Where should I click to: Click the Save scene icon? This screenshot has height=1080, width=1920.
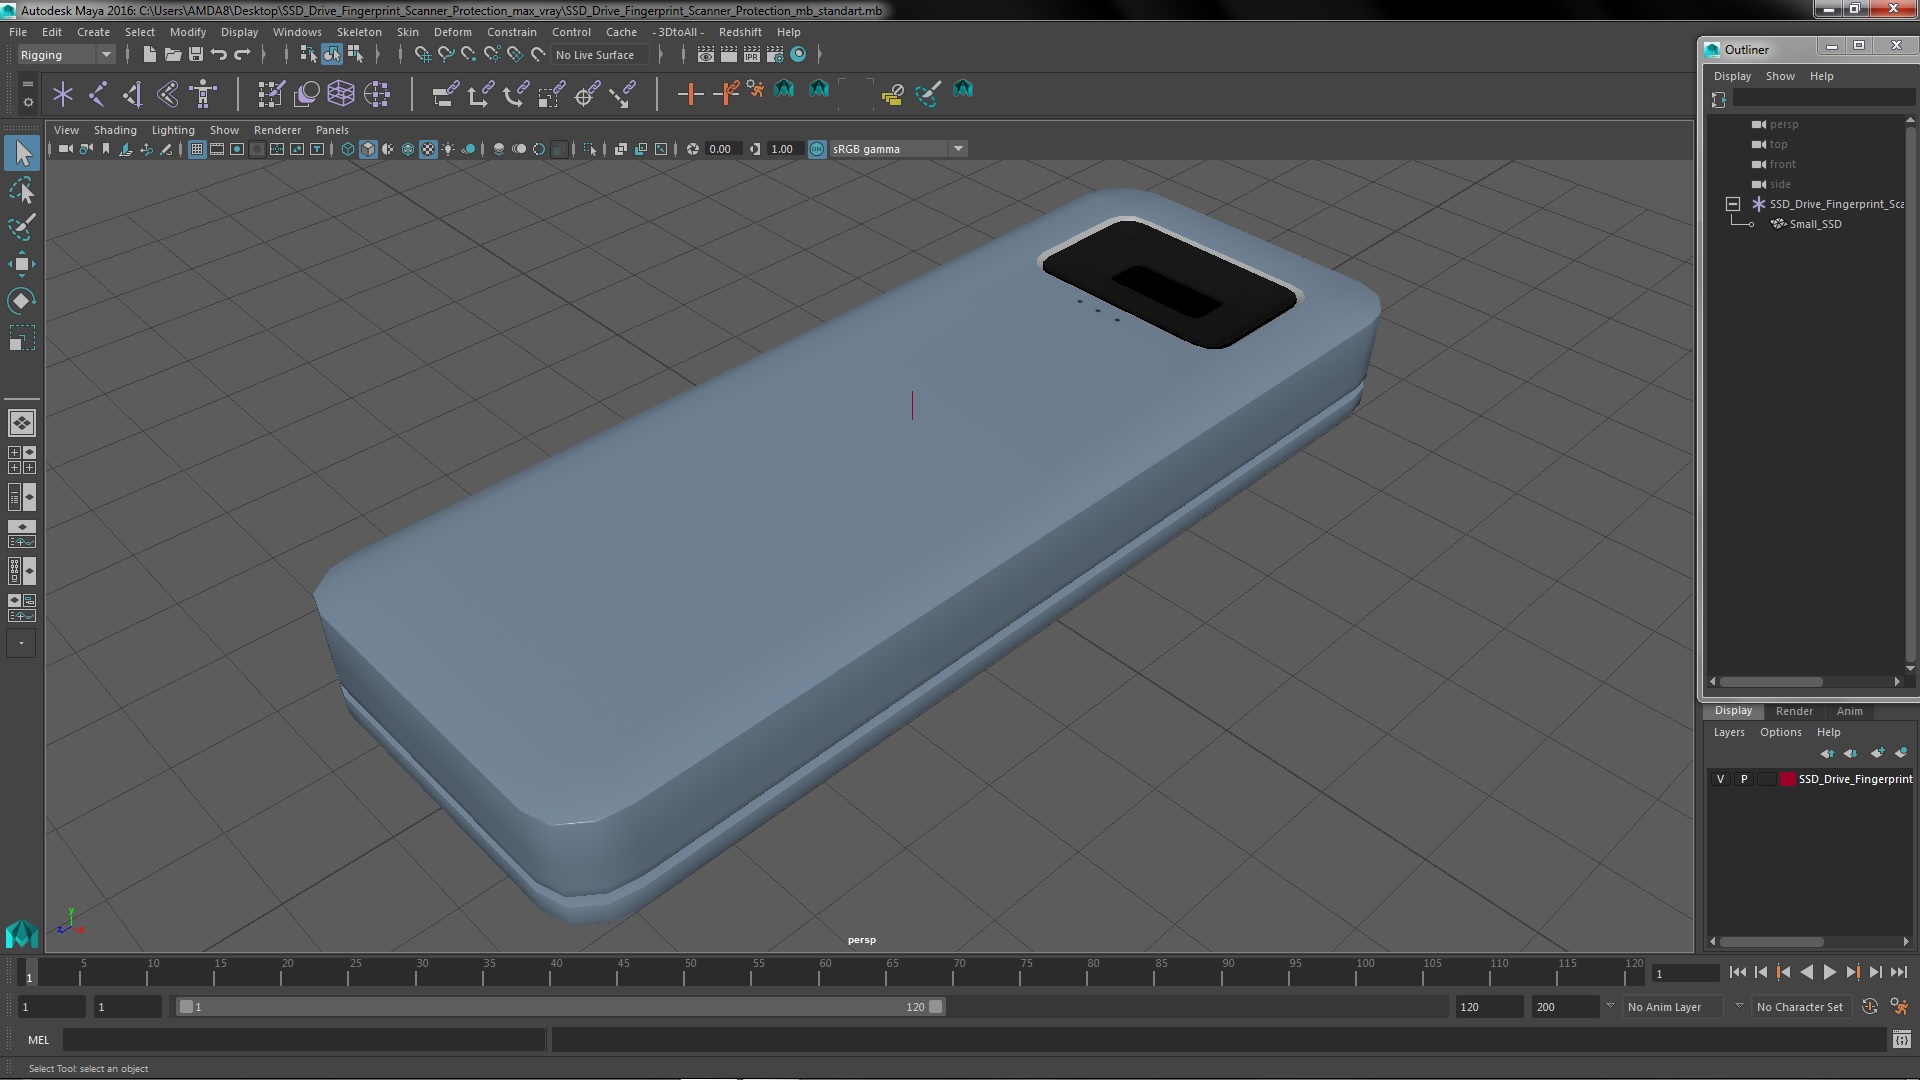196,55
